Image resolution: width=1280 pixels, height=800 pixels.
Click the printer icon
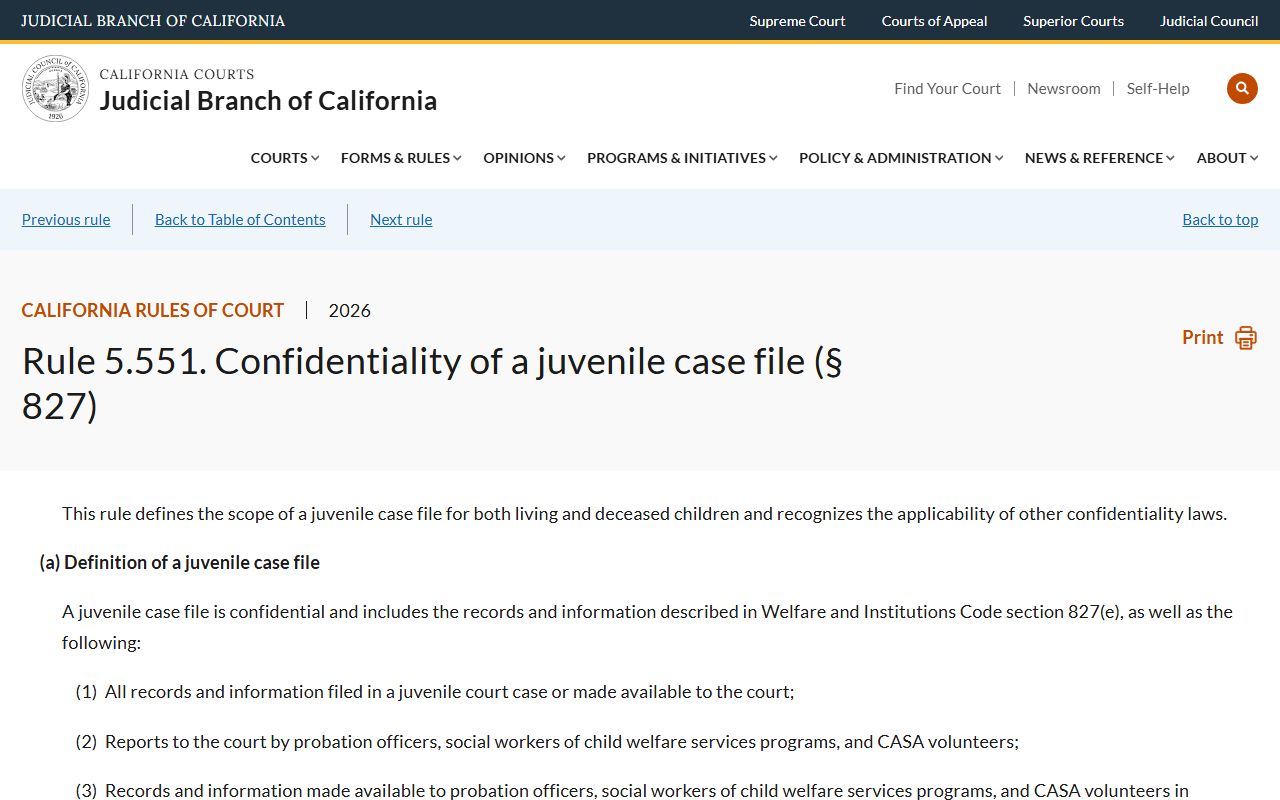click(x=1245, y=338)
